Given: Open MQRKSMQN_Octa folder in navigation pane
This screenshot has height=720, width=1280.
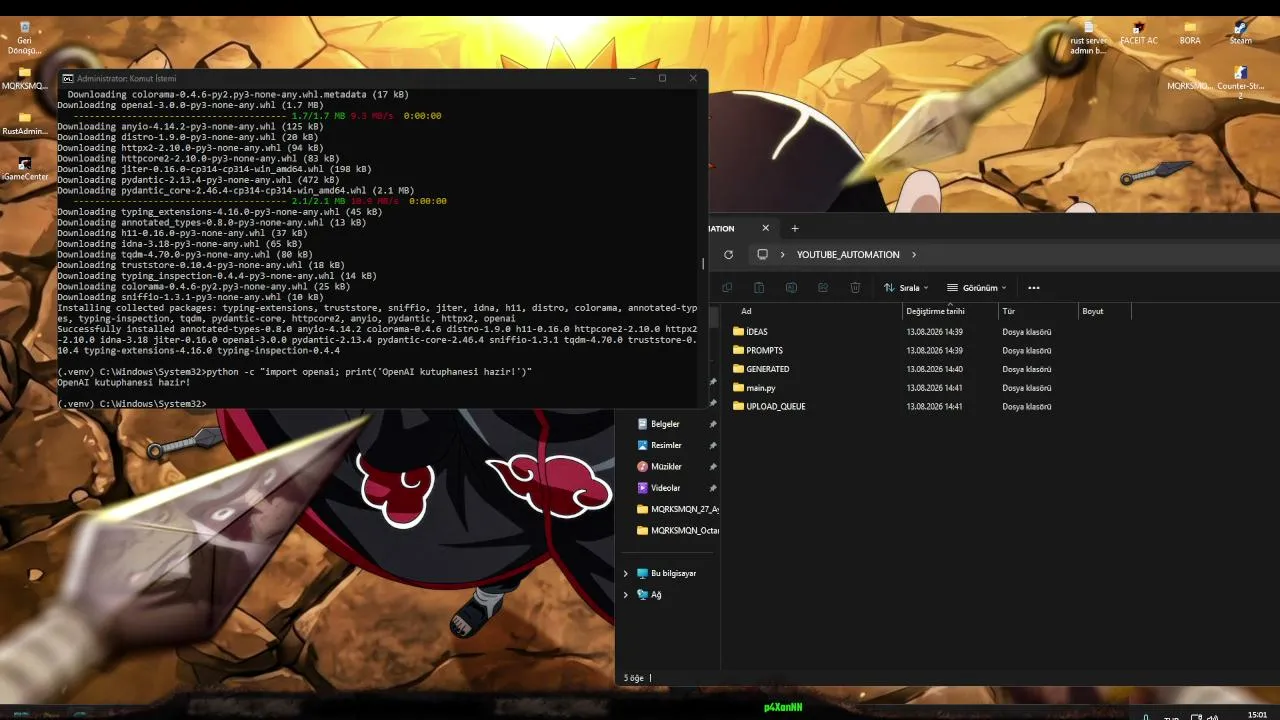Looking at the screenshot, I should coord(677,531).
